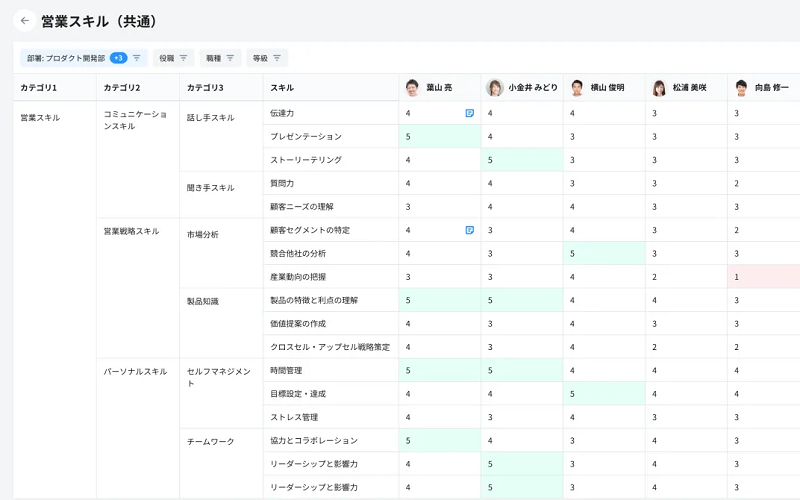Open the 職種 filter dropdown
800x500 pixels.
pos(220,58)
